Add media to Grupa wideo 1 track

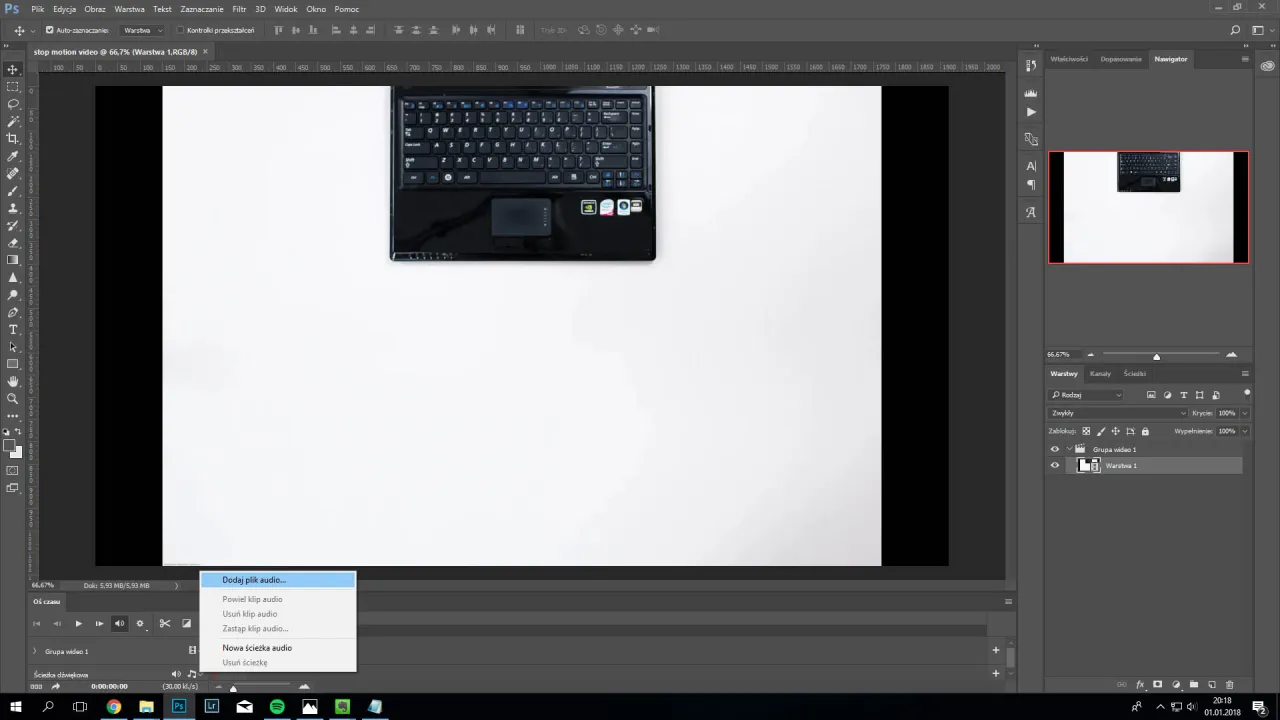(x=995, y=651)
